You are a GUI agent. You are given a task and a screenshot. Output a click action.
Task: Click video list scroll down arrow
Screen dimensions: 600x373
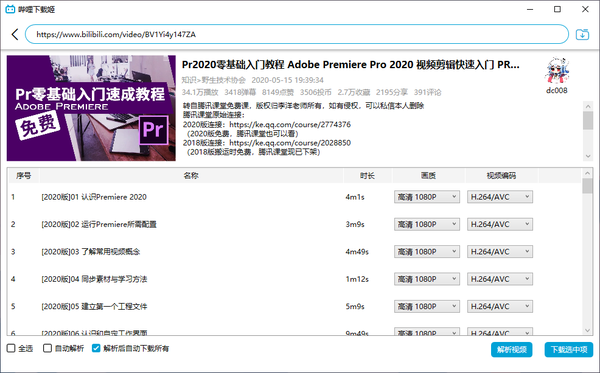(x=588, y=331)
